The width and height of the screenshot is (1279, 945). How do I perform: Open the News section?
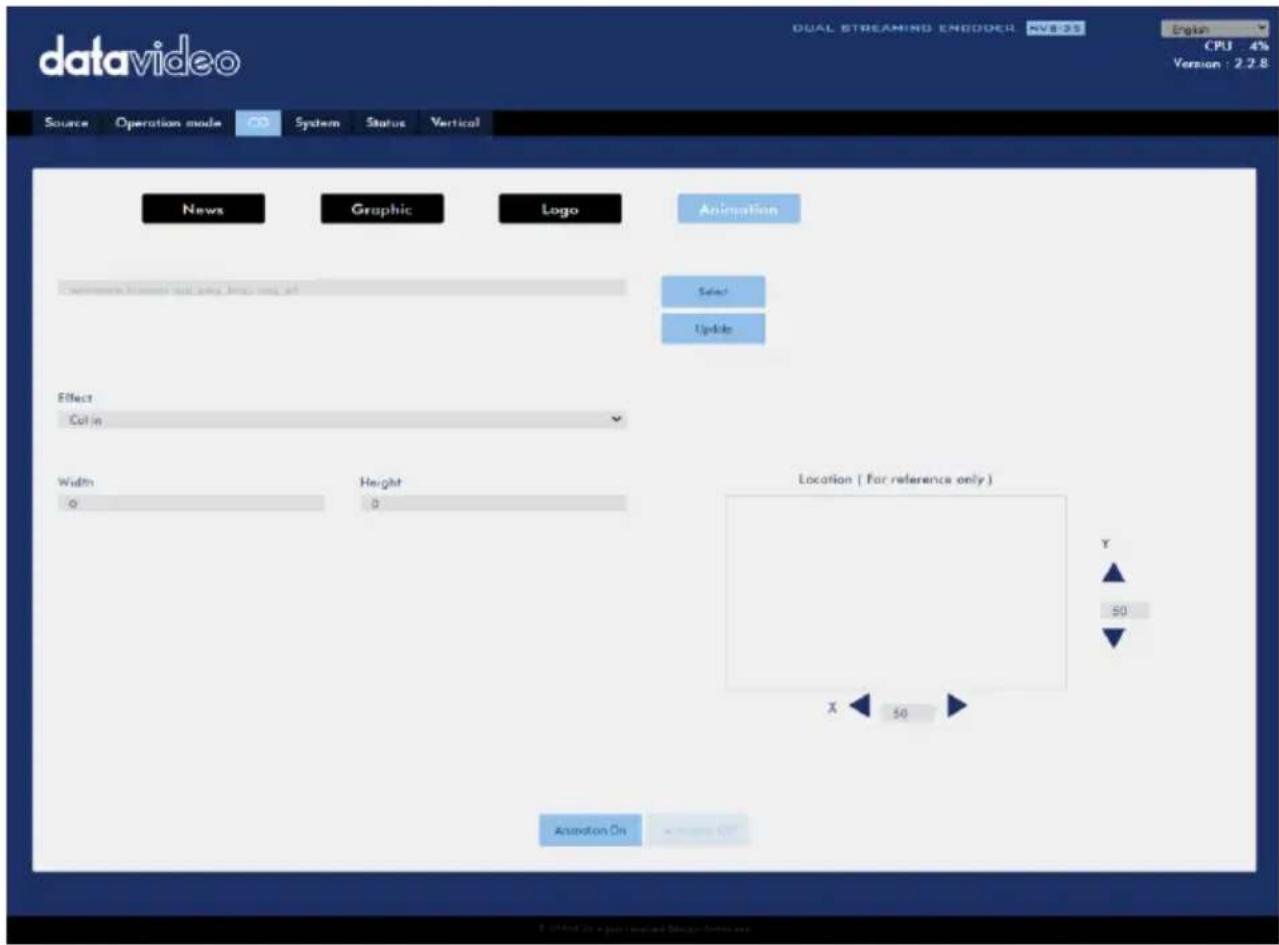[x=203, y=209]
